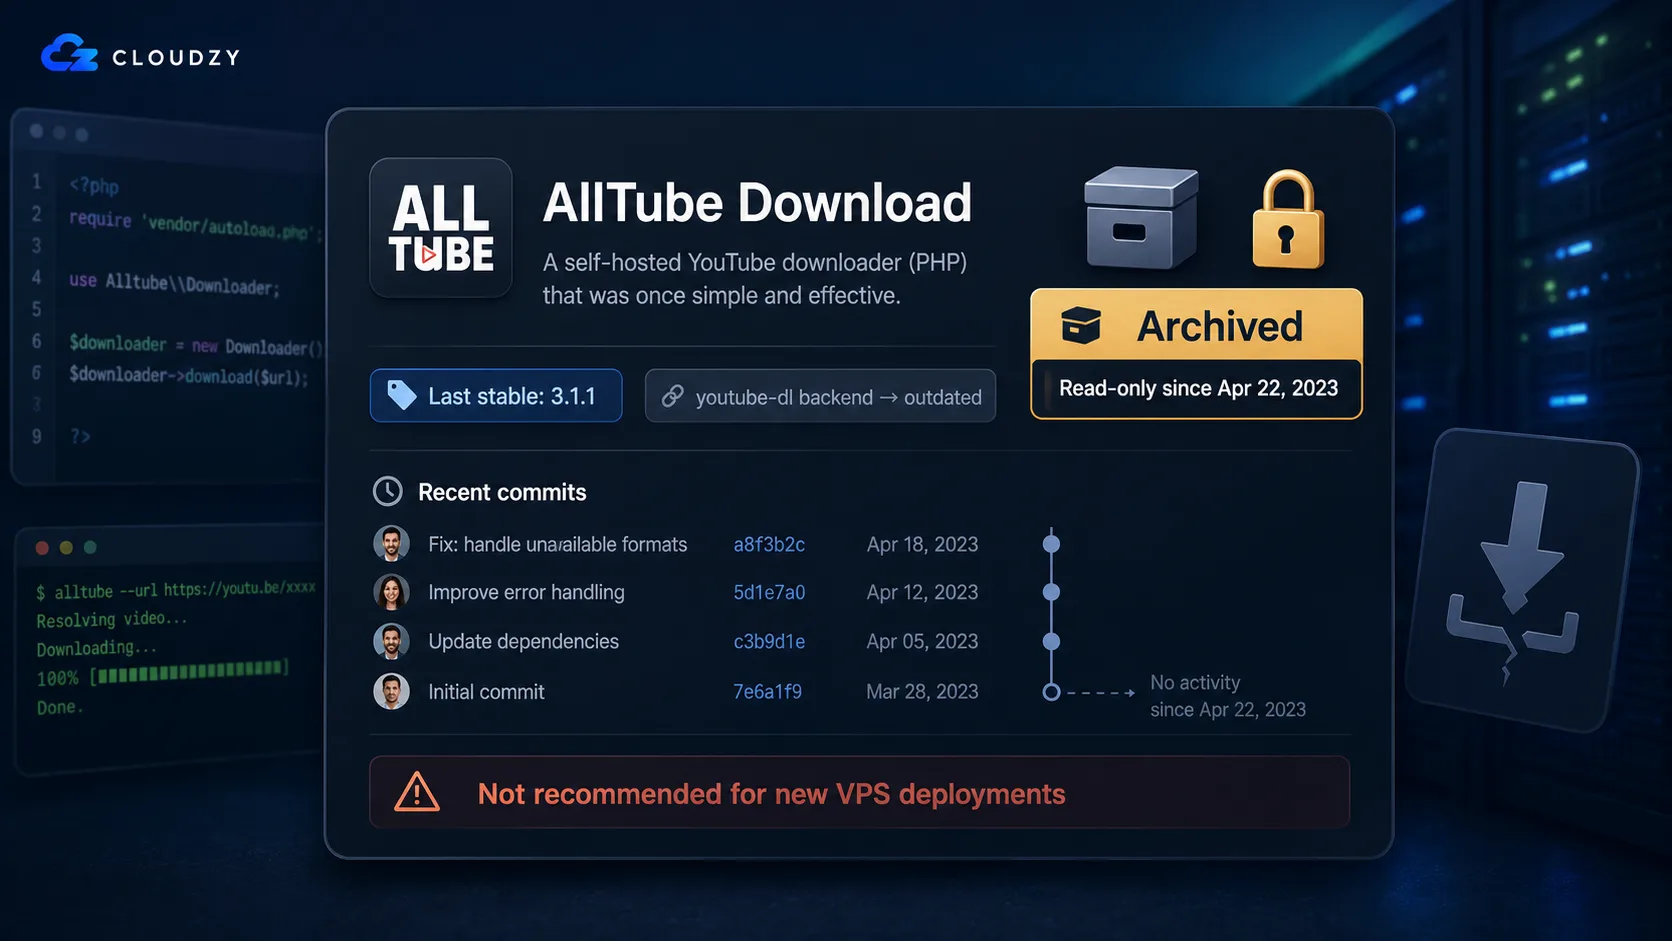This screenshot has height=941, width=1672.
Task: Click "No activity since Apr 22, 2023" note
Action: point(1228,696)
